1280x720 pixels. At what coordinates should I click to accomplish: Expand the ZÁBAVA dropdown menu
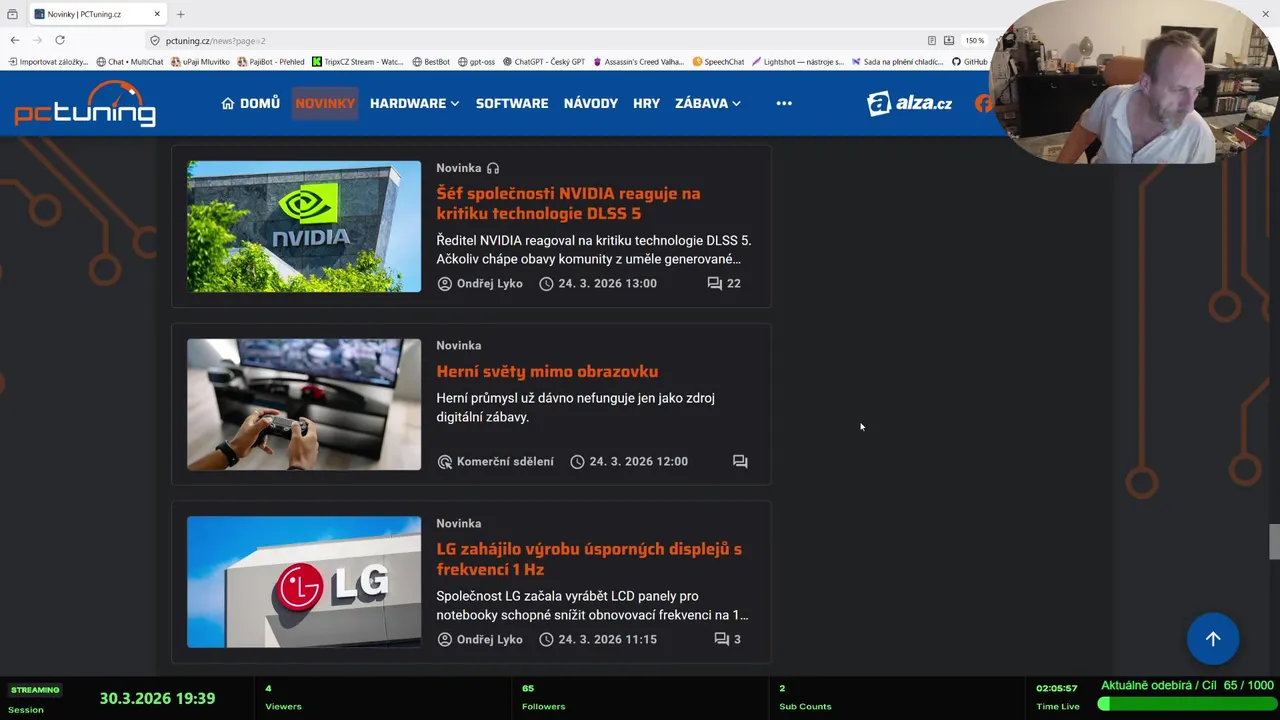[708, 103]
